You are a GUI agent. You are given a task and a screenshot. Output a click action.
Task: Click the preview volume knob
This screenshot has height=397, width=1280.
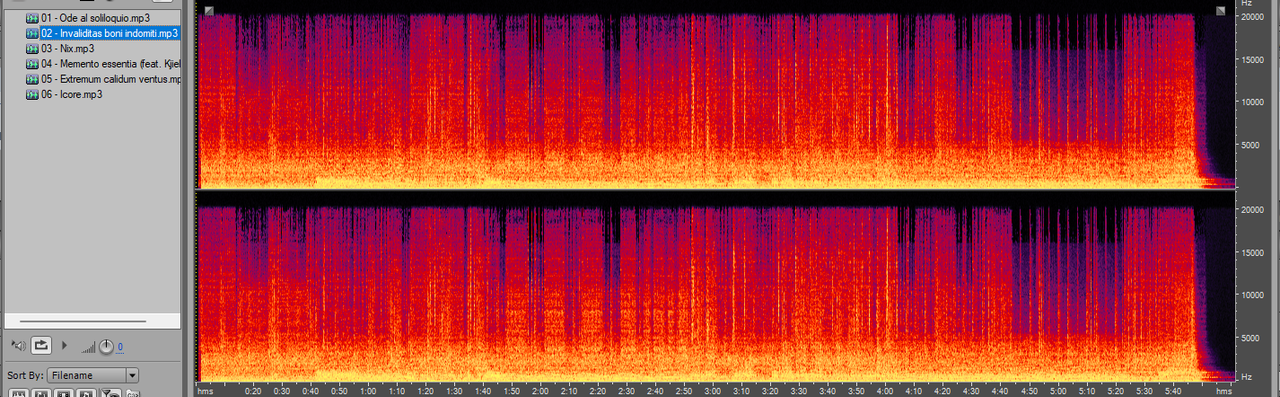coord(106,346)
